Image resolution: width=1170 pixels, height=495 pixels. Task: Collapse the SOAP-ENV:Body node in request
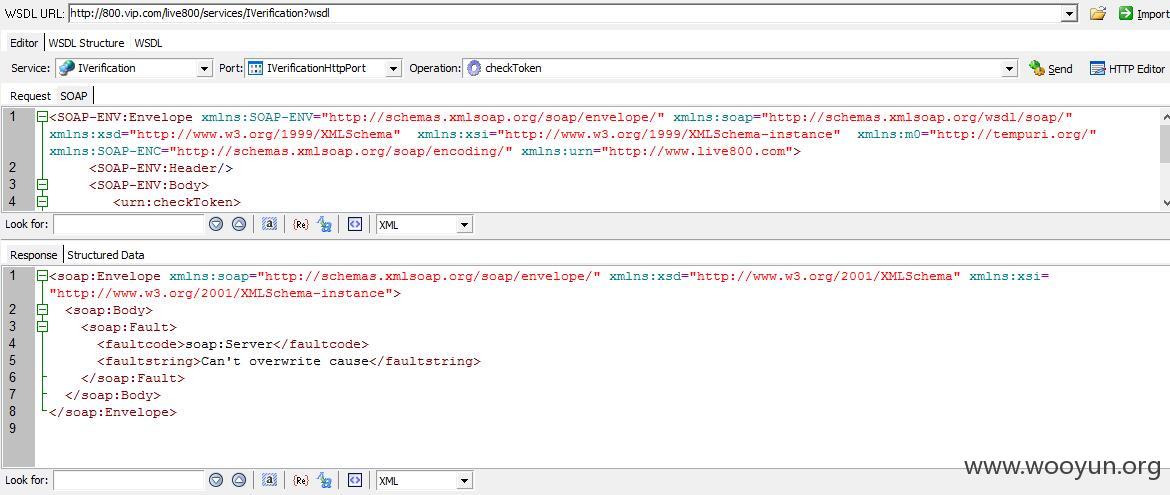42,185
